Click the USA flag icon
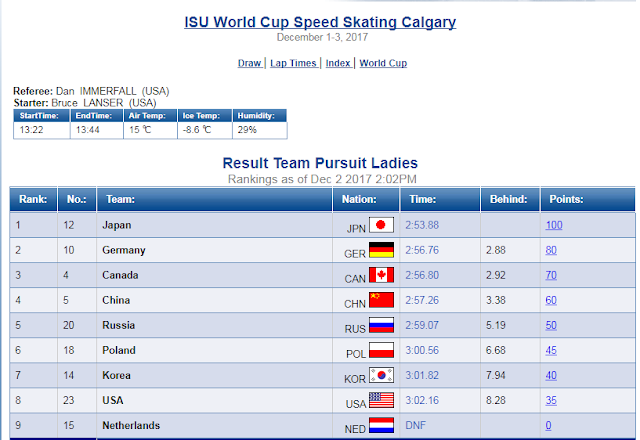Screen dimensions: 640x440 [381, 400]
